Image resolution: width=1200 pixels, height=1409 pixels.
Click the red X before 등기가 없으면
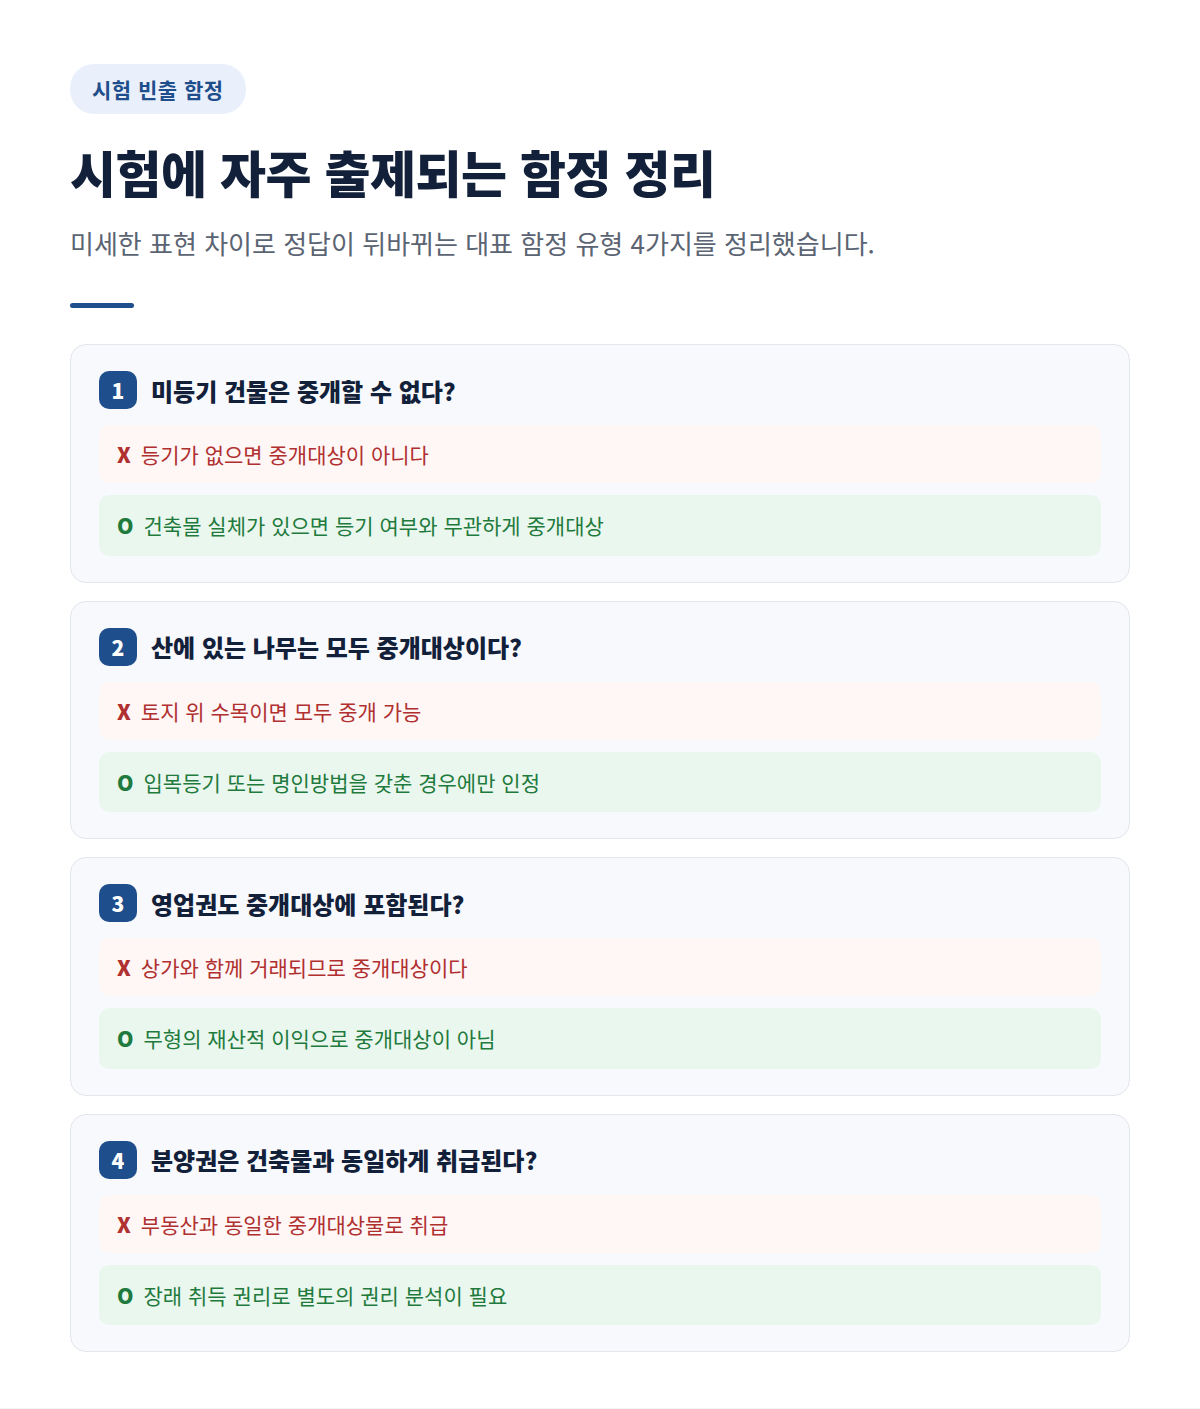tap(124, 455)
